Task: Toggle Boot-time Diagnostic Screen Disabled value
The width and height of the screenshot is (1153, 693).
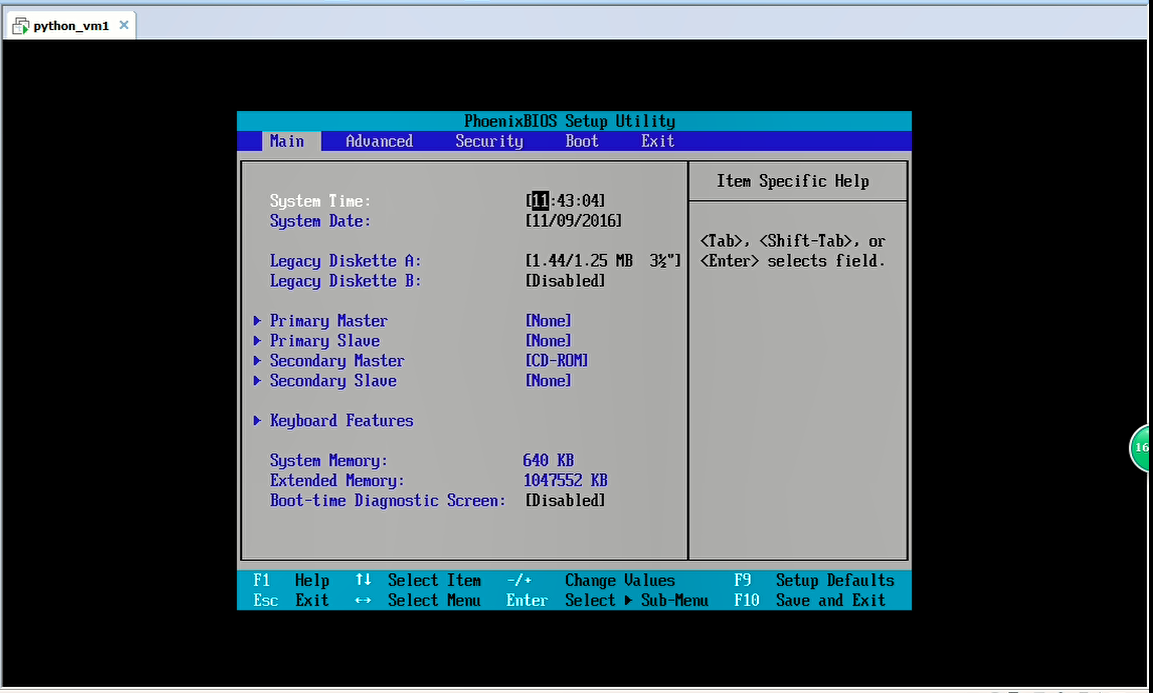Action: (565, 500)
